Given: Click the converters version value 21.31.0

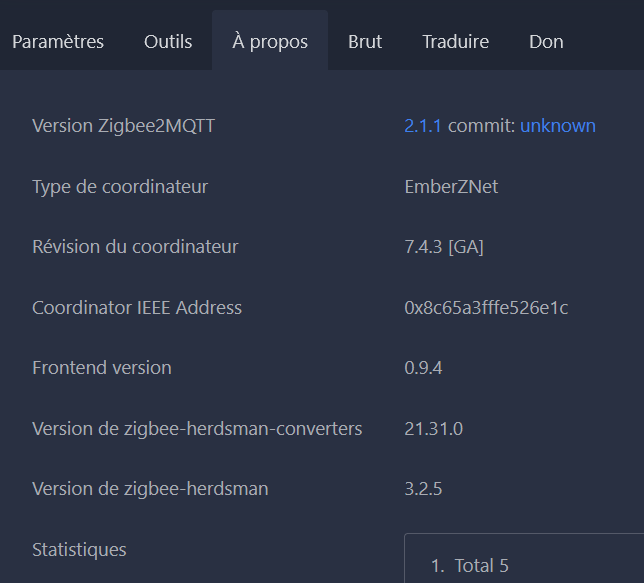Looking at the screenshot, I should click(x=434, y=429).
